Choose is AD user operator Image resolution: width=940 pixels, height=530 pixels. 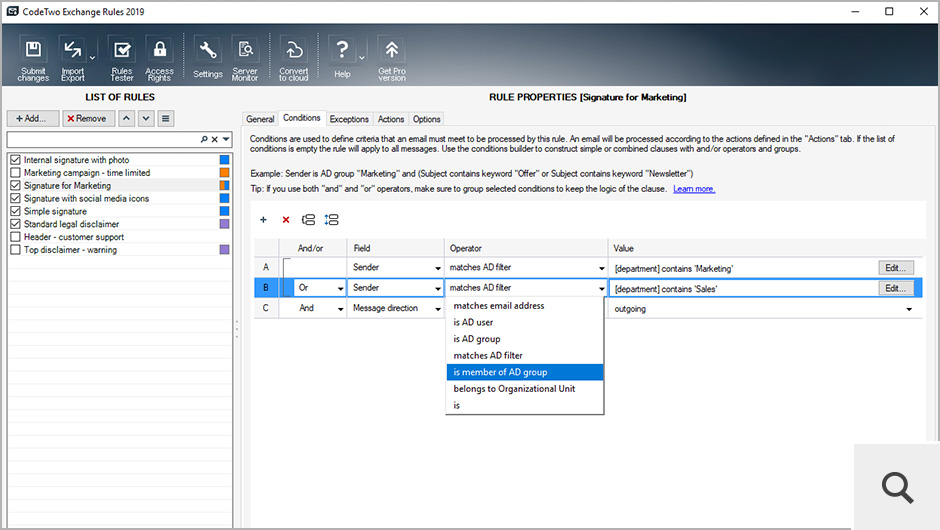pos(525,322)
